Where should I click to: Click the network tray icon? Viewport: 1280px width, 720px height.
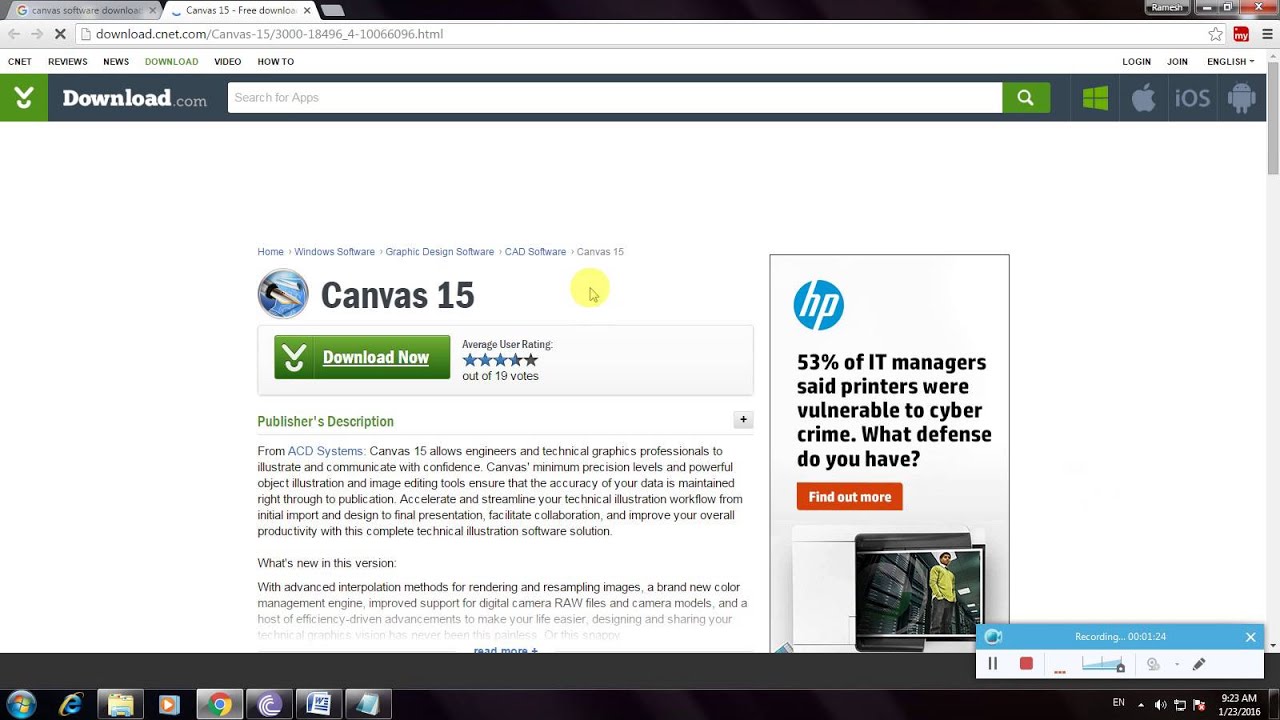[1180, 704]
